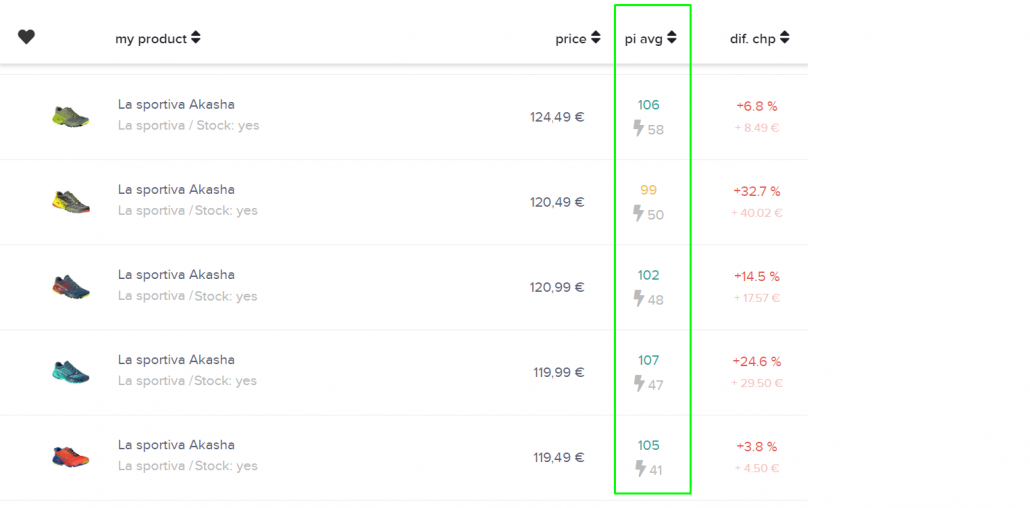Sort by price column arrows
The height and width of the screenshot is (508, 1030).
pos(596,38)
